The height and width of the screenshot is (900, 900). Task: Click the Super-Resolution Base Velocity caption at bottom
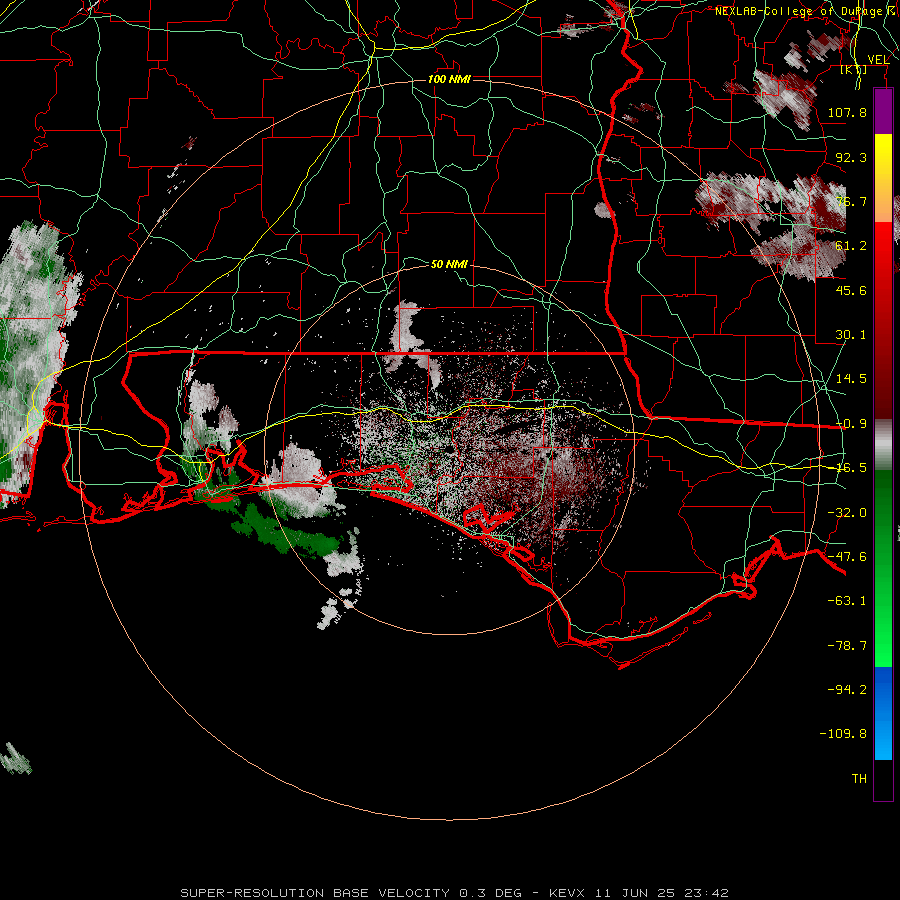[455, 893]
